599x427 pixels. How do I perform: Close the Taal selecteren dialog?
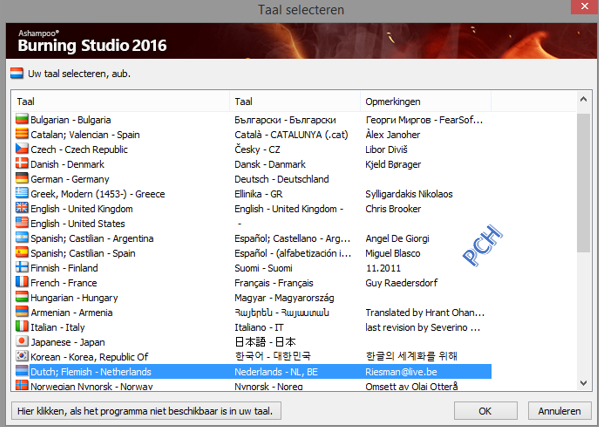pos(584,6)
